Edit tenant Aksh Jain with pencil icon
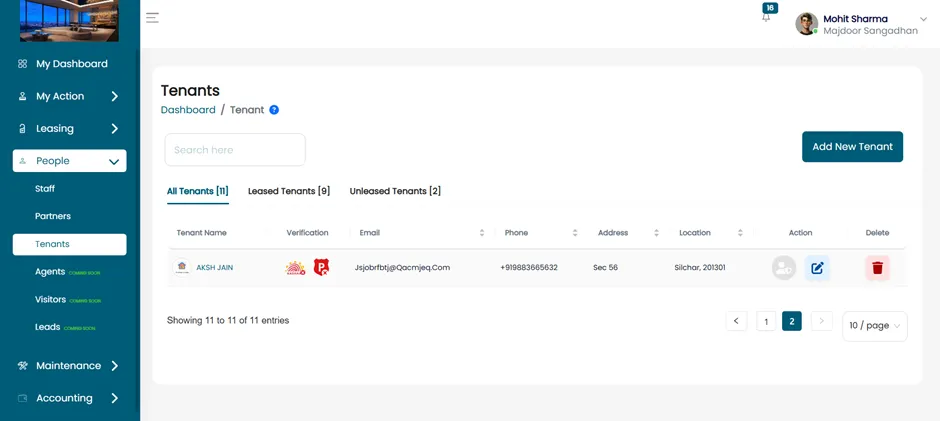940x421 pixels. 817,268
